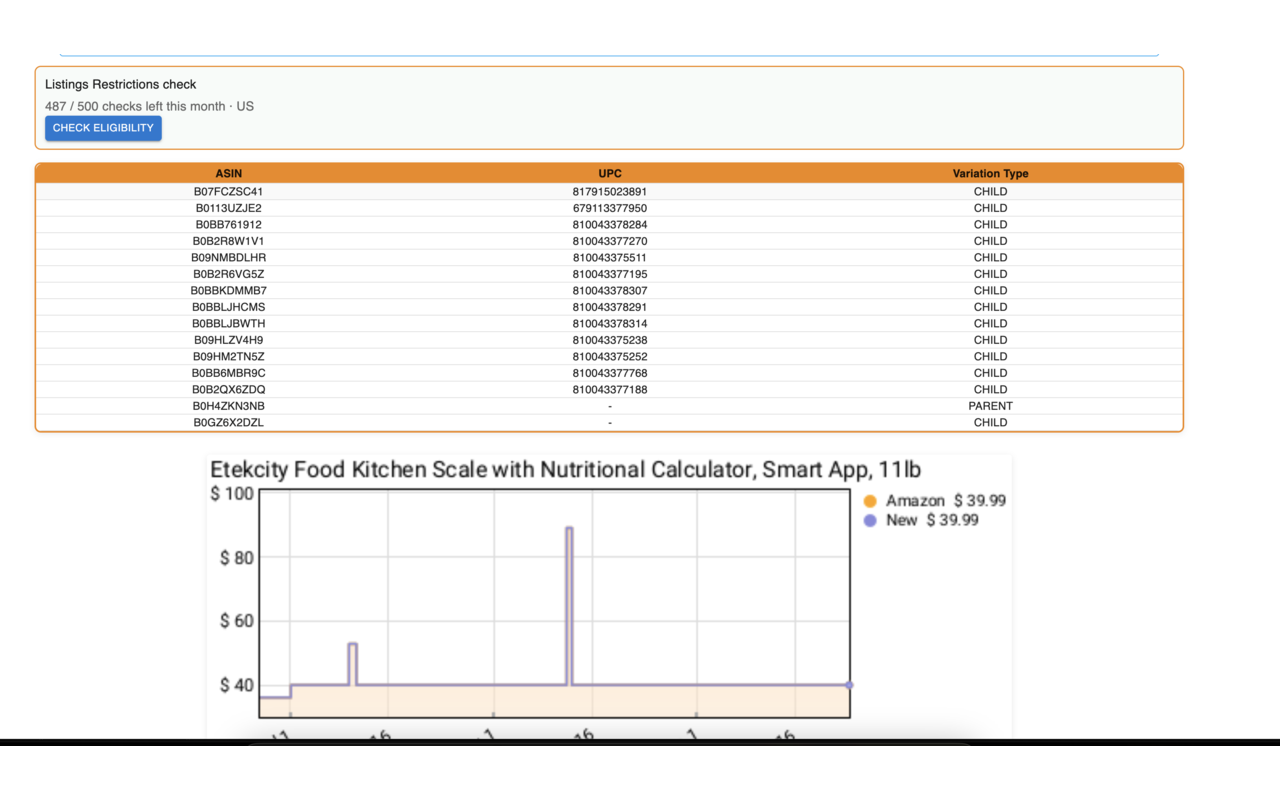Select UPC 810043378284 cell

(x=610, y=224)
